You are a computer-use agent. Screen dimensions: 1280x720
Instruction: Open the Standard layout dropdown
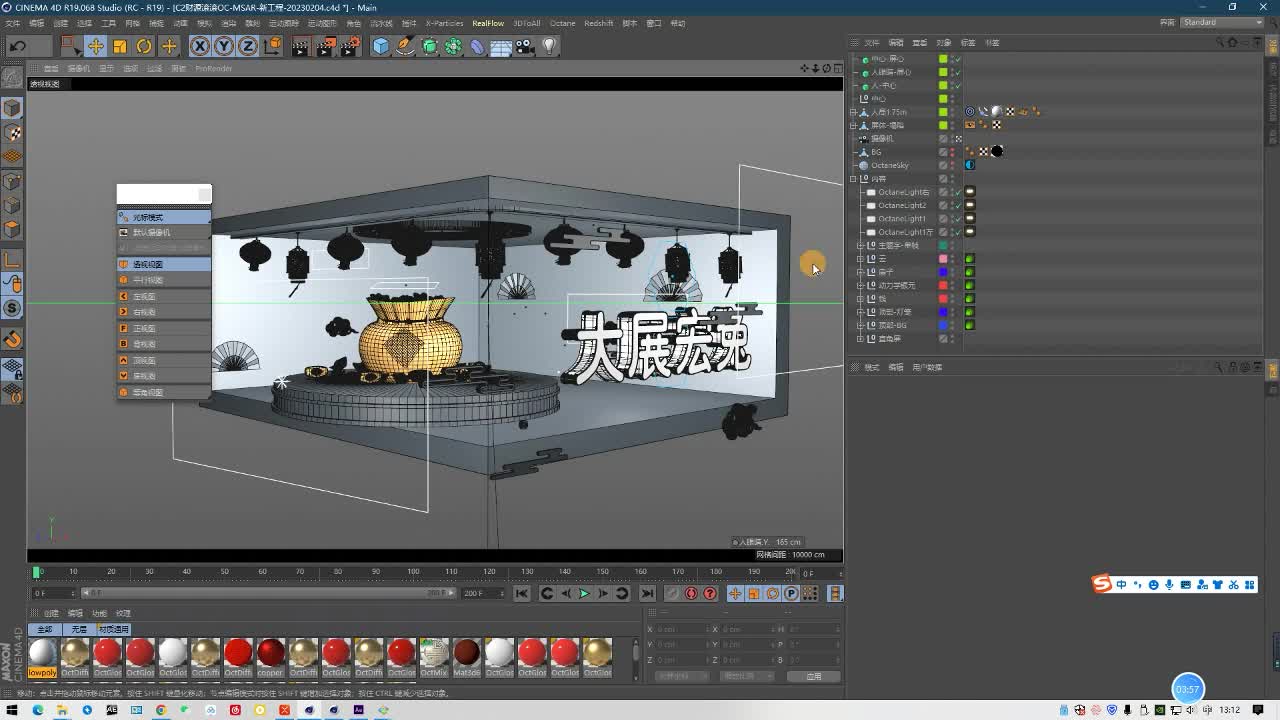[1222, 22]
